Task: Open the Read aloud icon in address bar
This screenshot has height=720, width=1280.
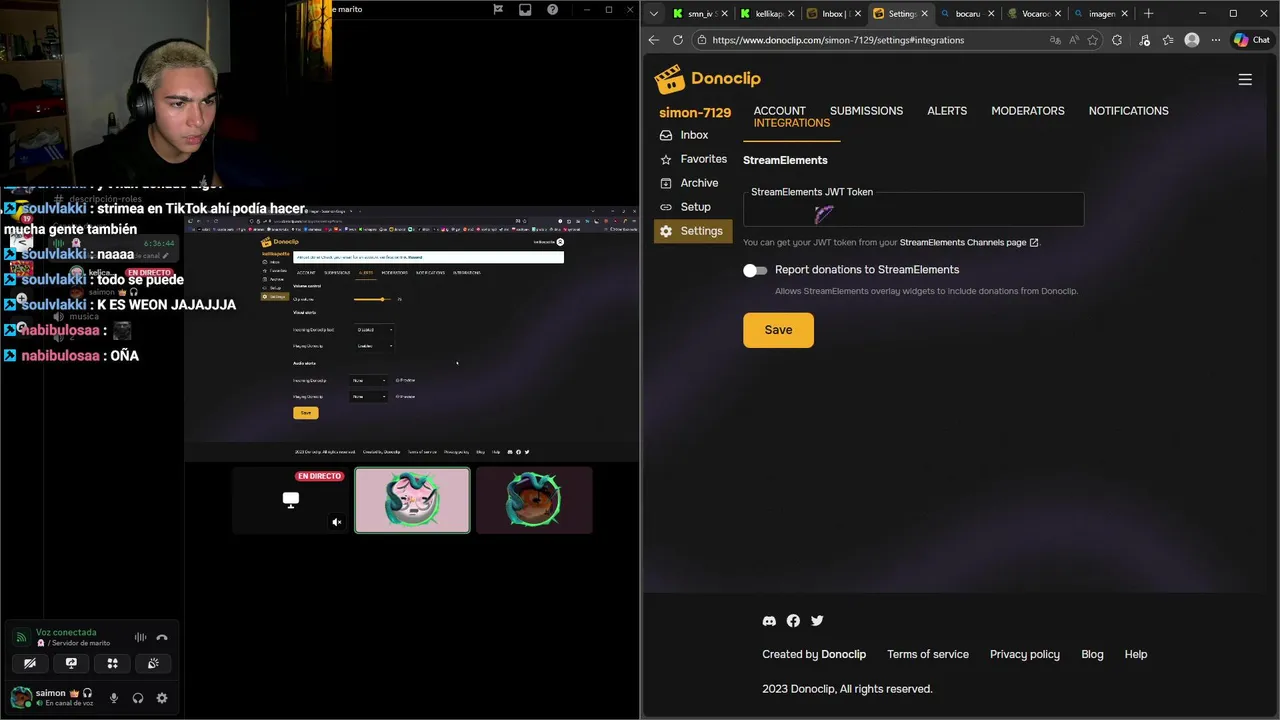Action: [x=1074, y=40]
